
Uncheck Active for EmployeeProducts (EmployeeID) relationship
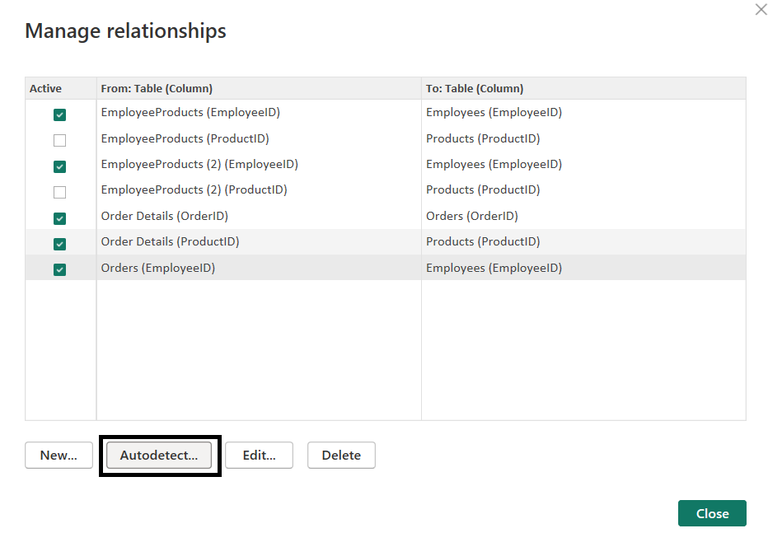(60, 115)
